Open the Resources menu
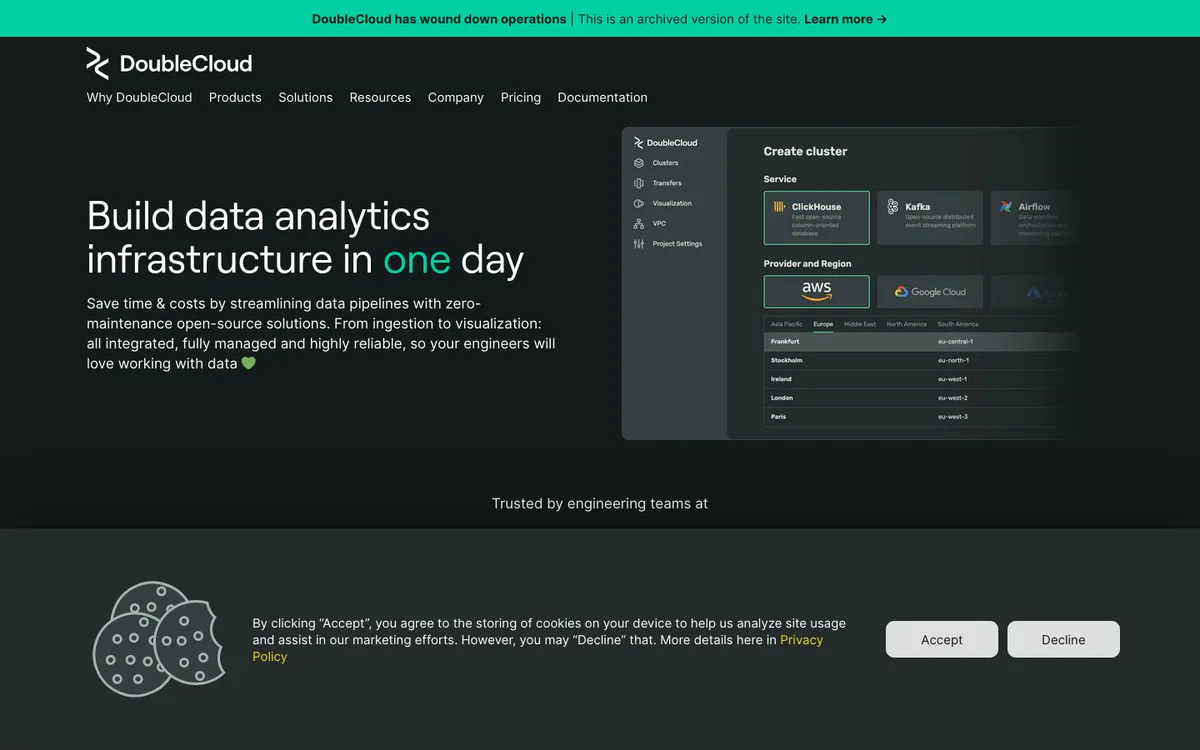The image size is (1200, 750). coord(380,97)
